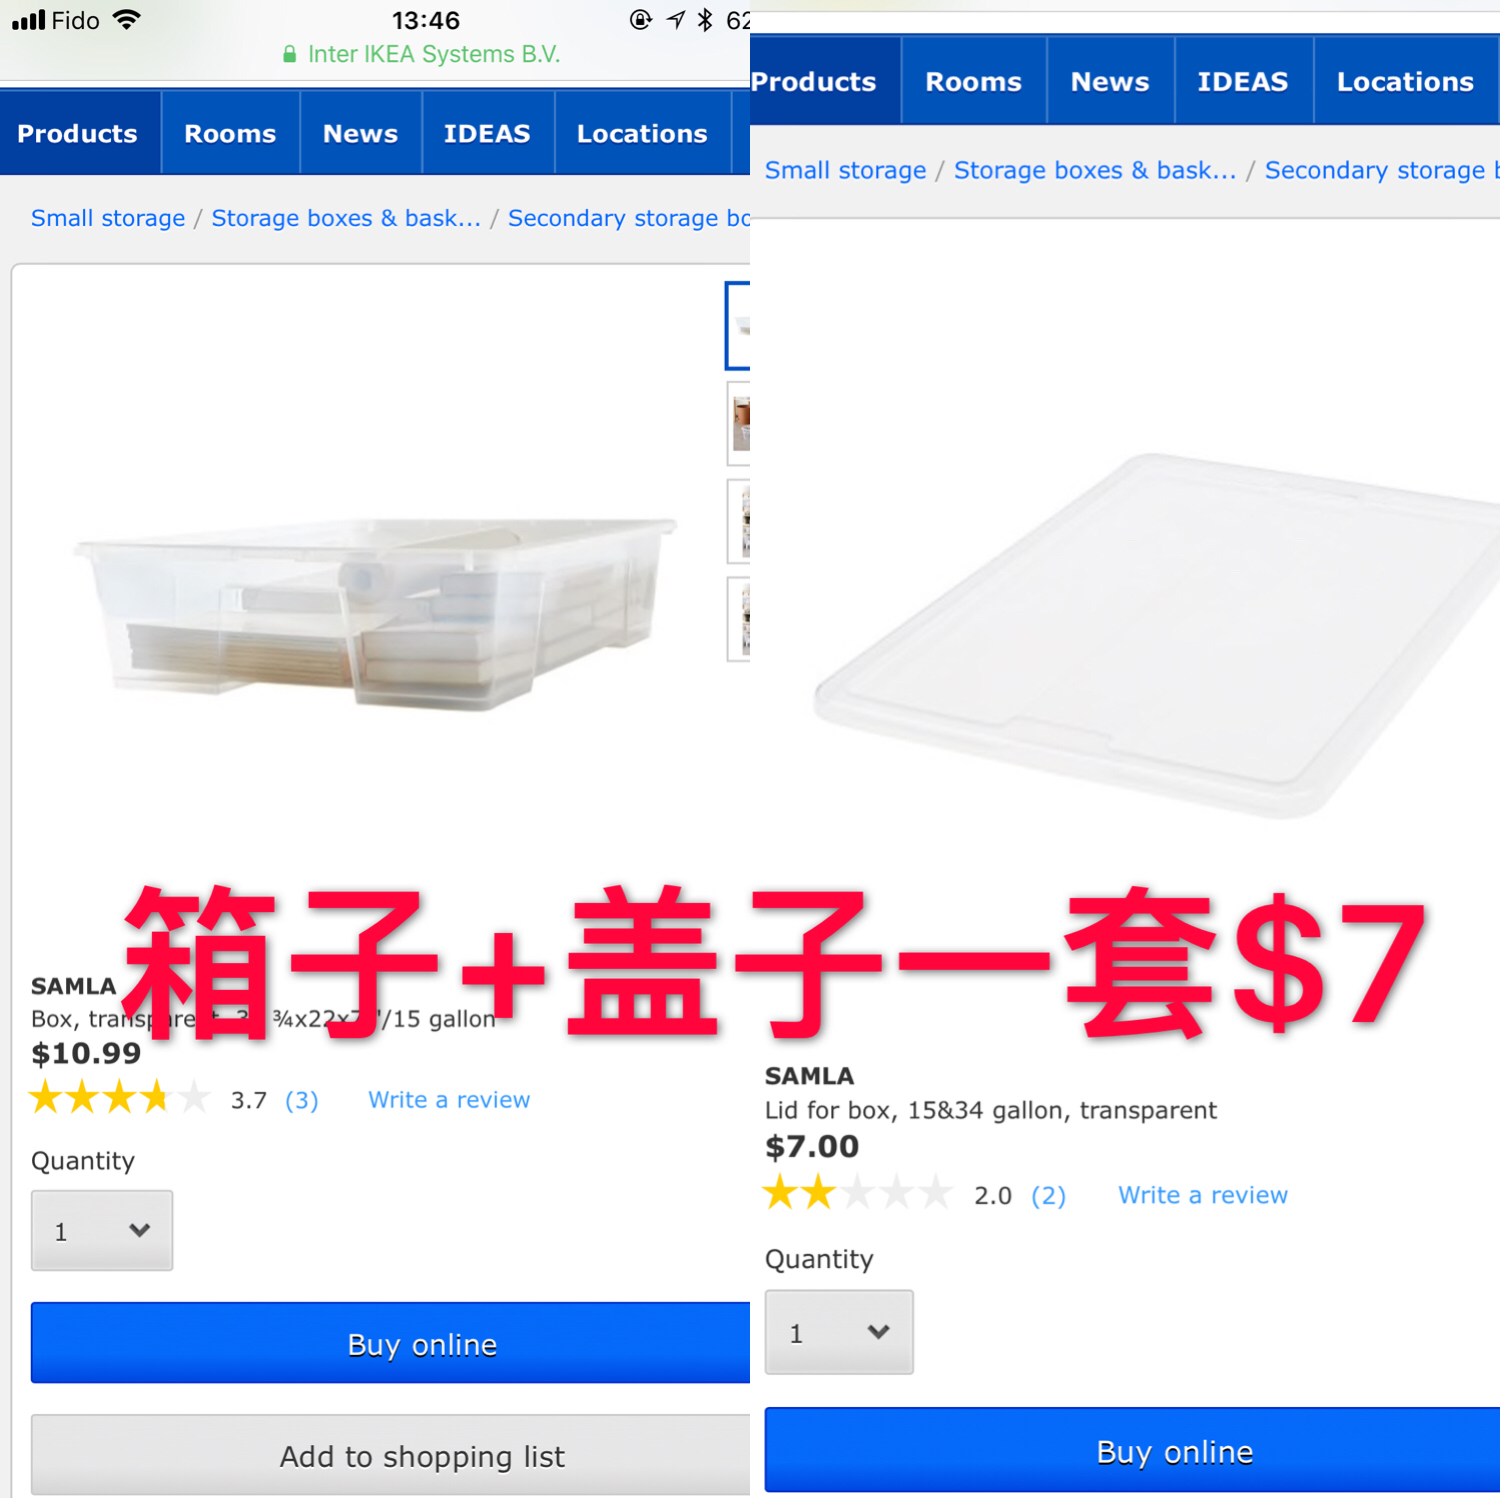Open Locations in left navigation bar
The height and width of the screenshot is (1498, 1500).
[x=642, y=133]
